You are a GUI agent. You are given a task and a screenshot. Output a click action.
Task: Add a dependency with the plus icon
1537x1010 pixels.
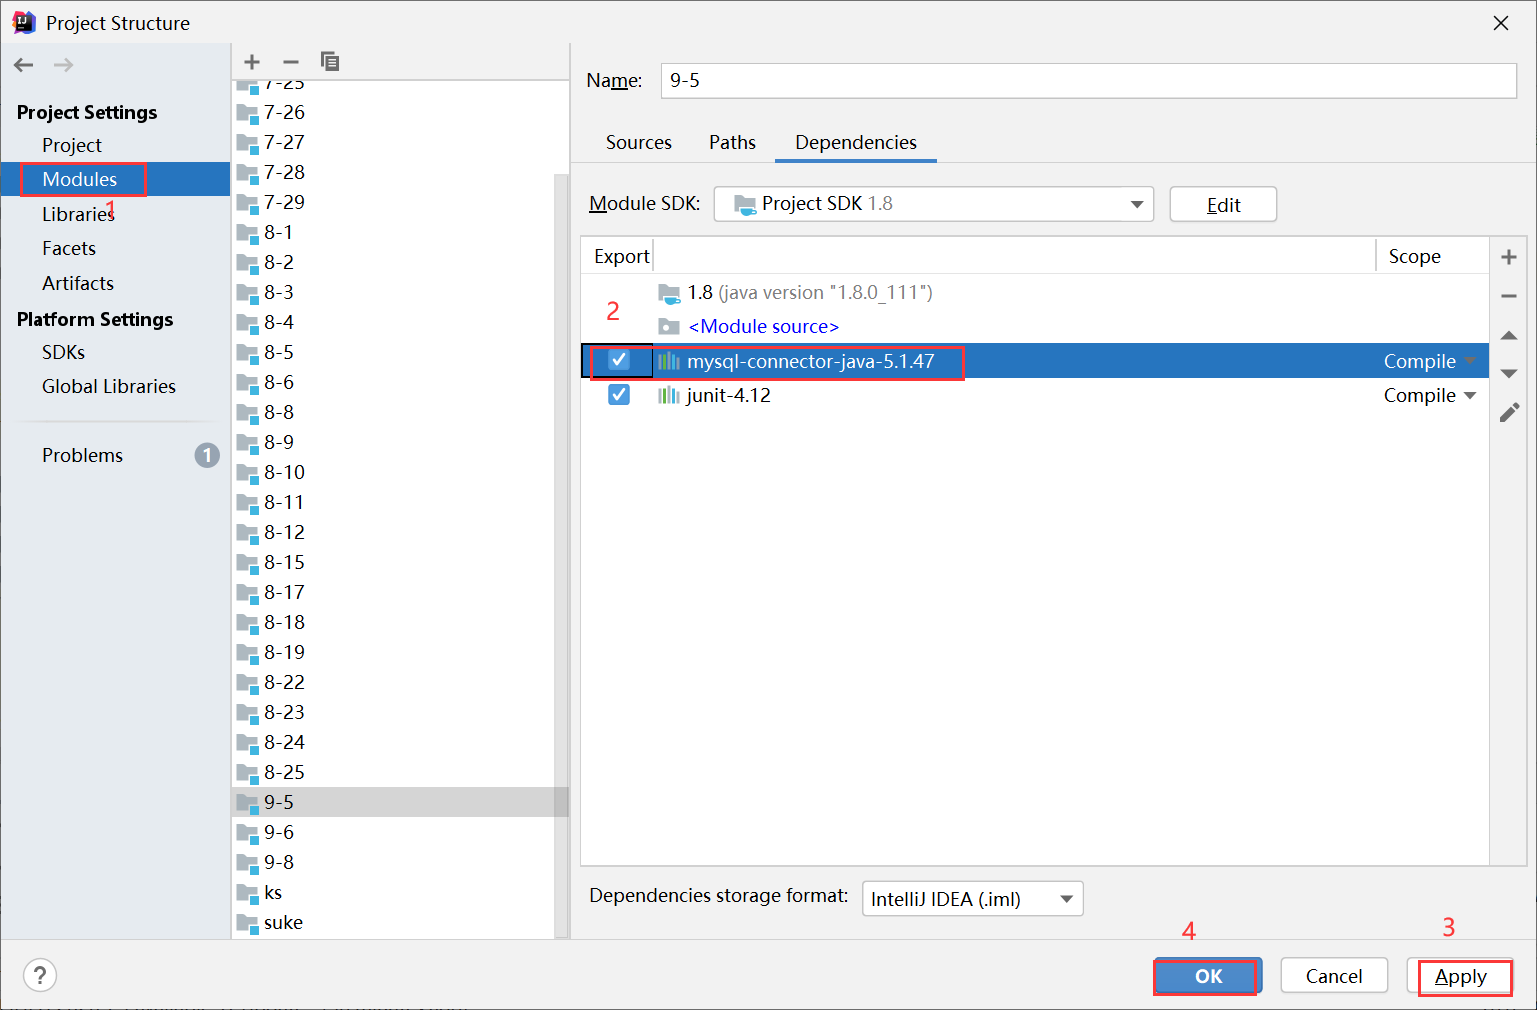(1509, 257)
